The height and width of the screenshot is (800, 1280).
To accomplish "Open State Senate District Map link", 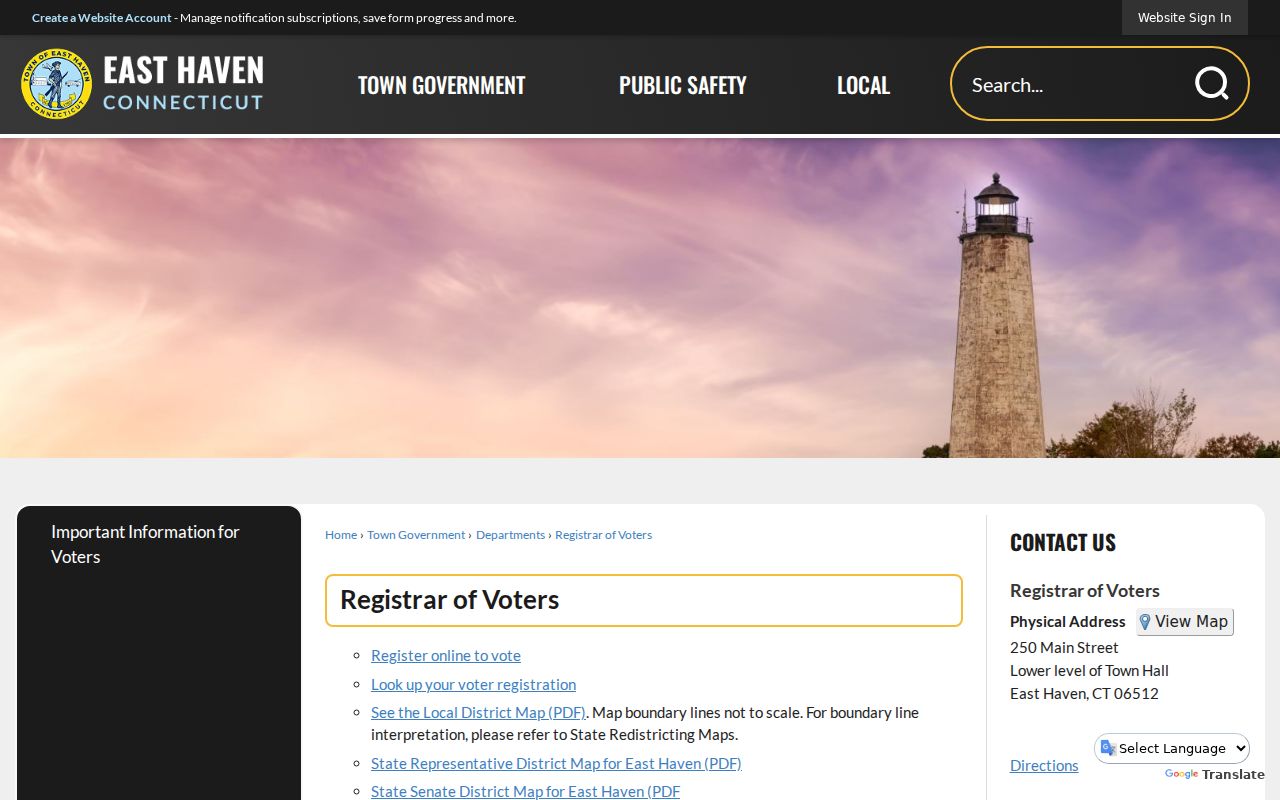I will pyautogui.click(x=525, y=792).
